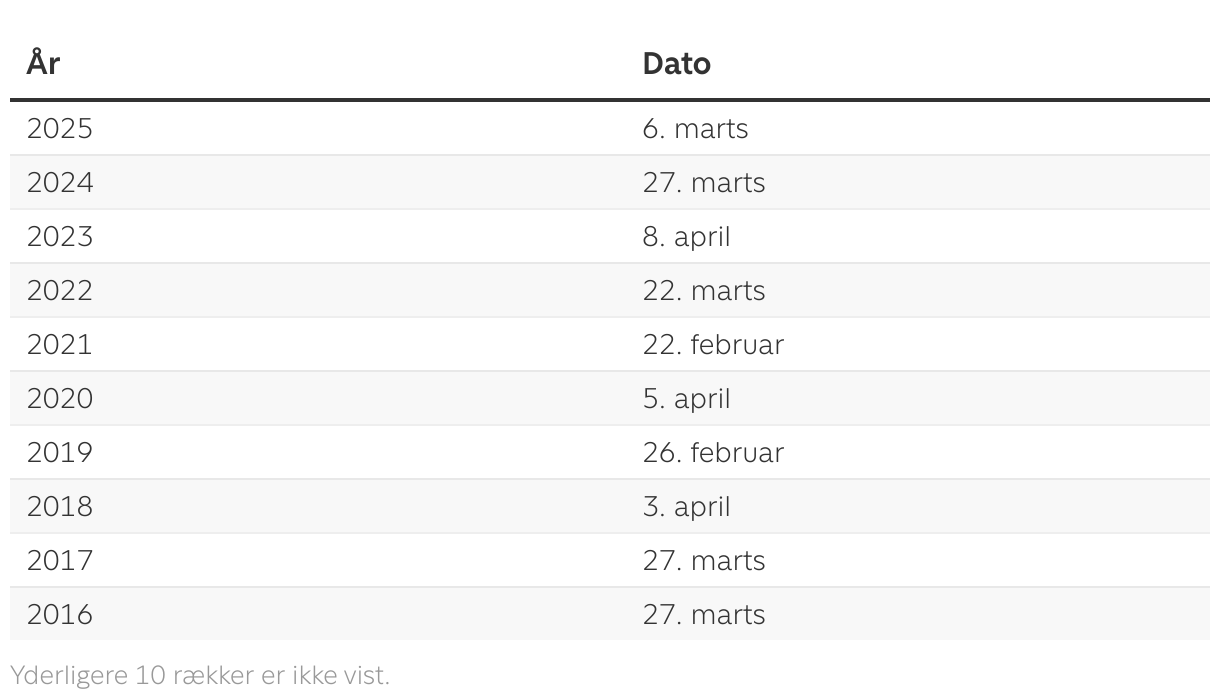This screenshot has width=1220, height=700.
Task: Click the 26. februar date
Action: click(x=712, y=453)
